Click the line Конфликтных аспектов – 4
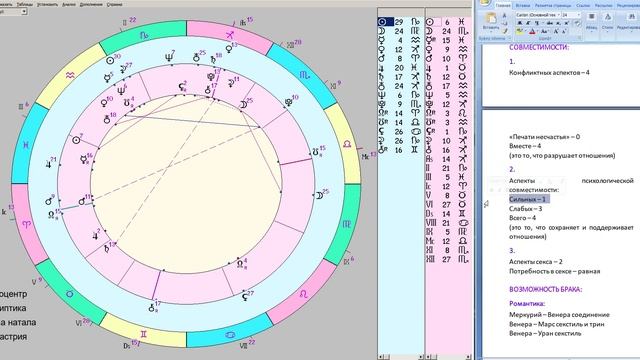This screenshot has height=360, width=640. [549, 73]
